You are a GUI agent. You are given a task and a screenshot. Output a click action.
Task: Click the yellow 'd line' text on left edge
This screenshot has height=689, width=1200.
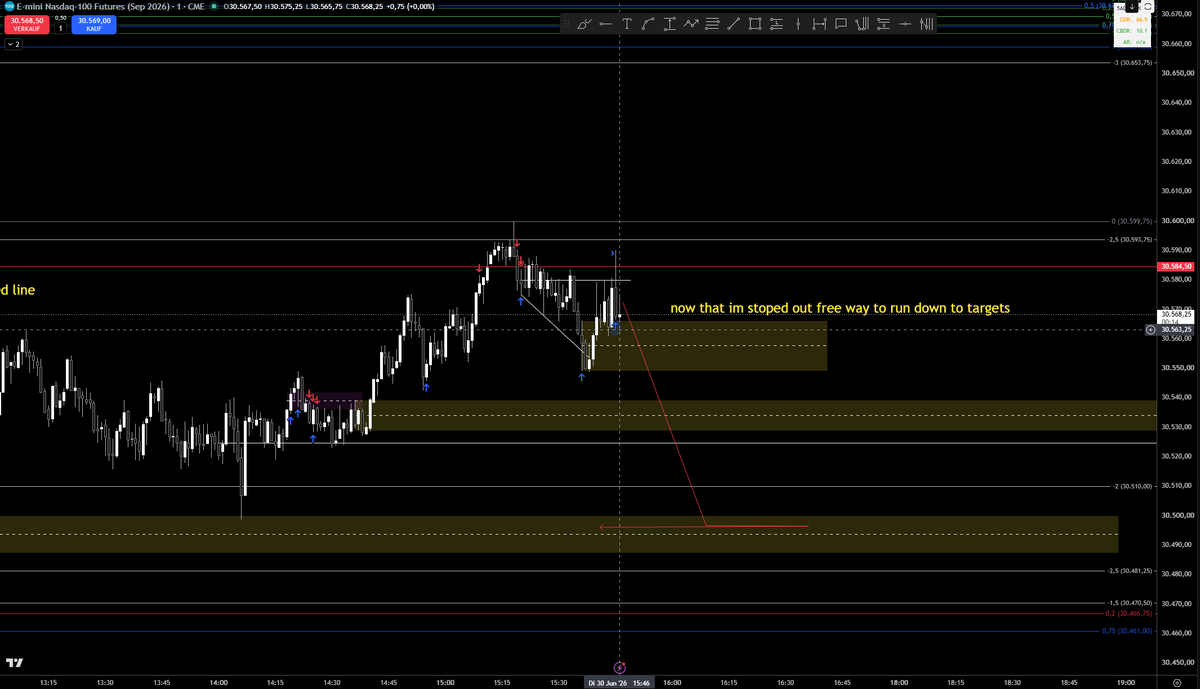(18, 290)
